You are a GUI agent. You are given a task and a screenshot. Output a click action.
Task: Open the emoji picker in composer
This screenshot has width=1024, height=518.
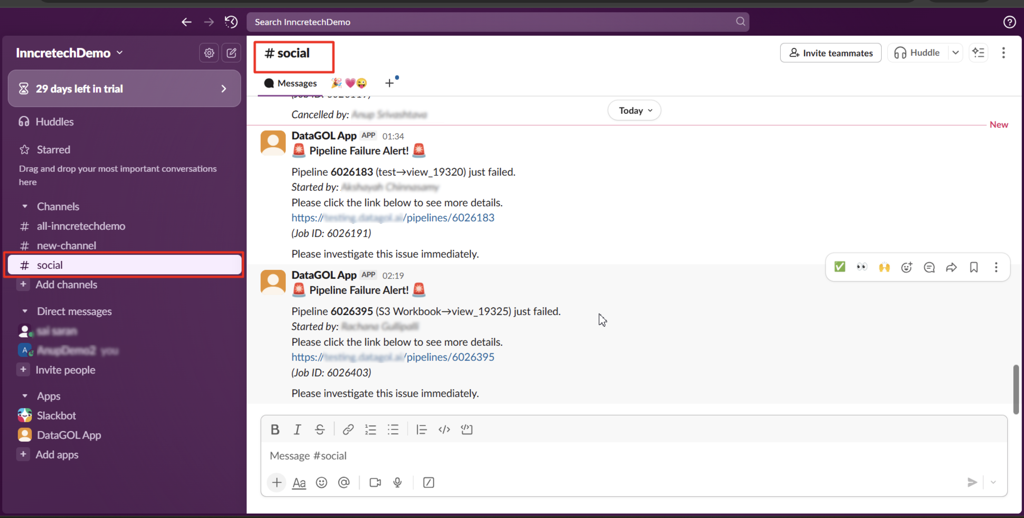tap(321, 482)
